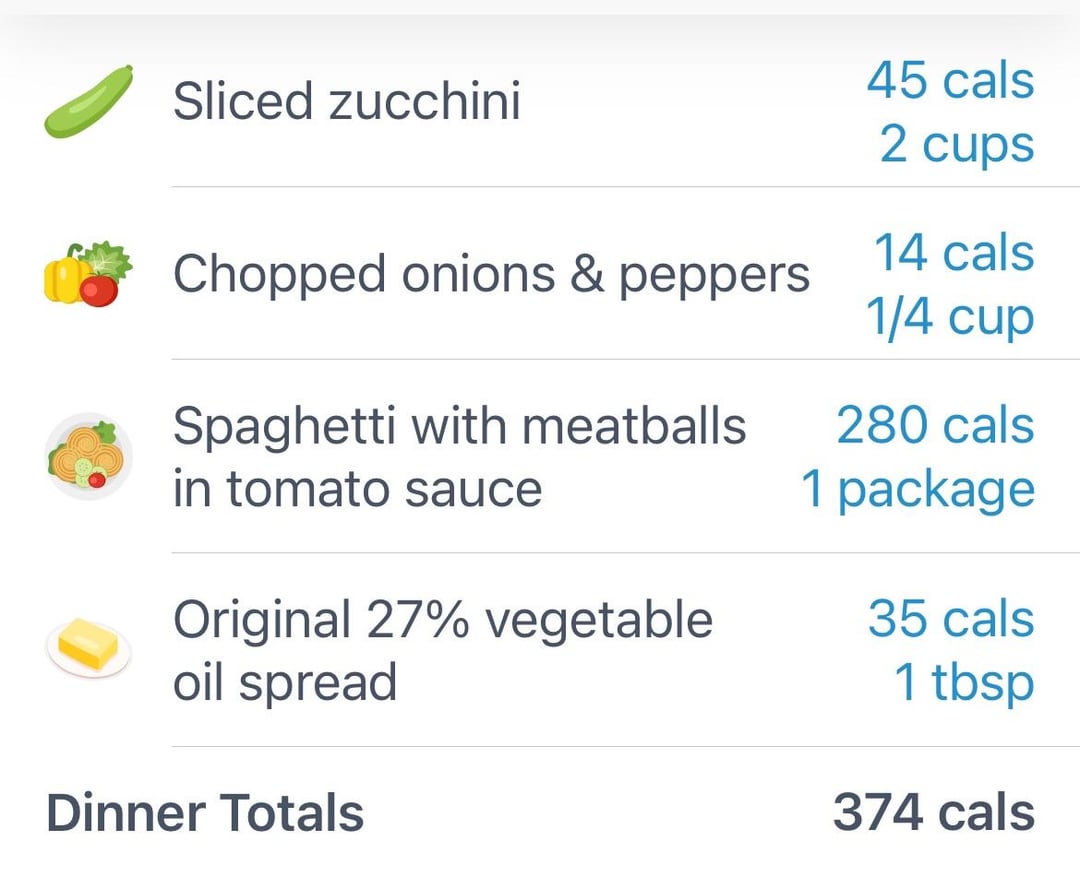
Task: Edit the 45 cals zucchini value
Action: 950,81
